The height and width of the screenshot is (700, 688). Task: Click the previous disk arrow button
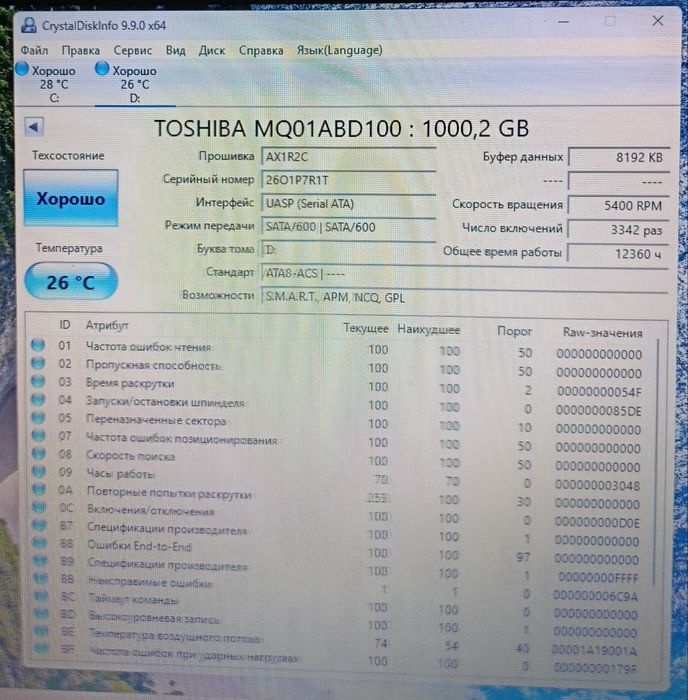coord(34,127)
